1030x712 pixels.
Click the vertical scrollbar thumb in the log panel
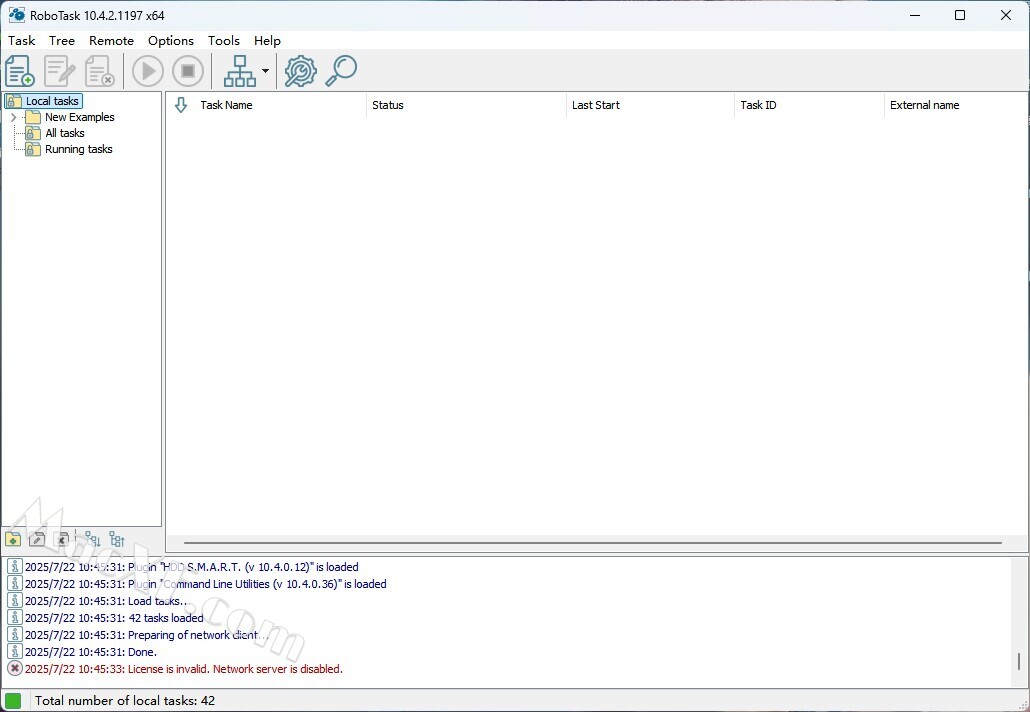[1019, 661]
